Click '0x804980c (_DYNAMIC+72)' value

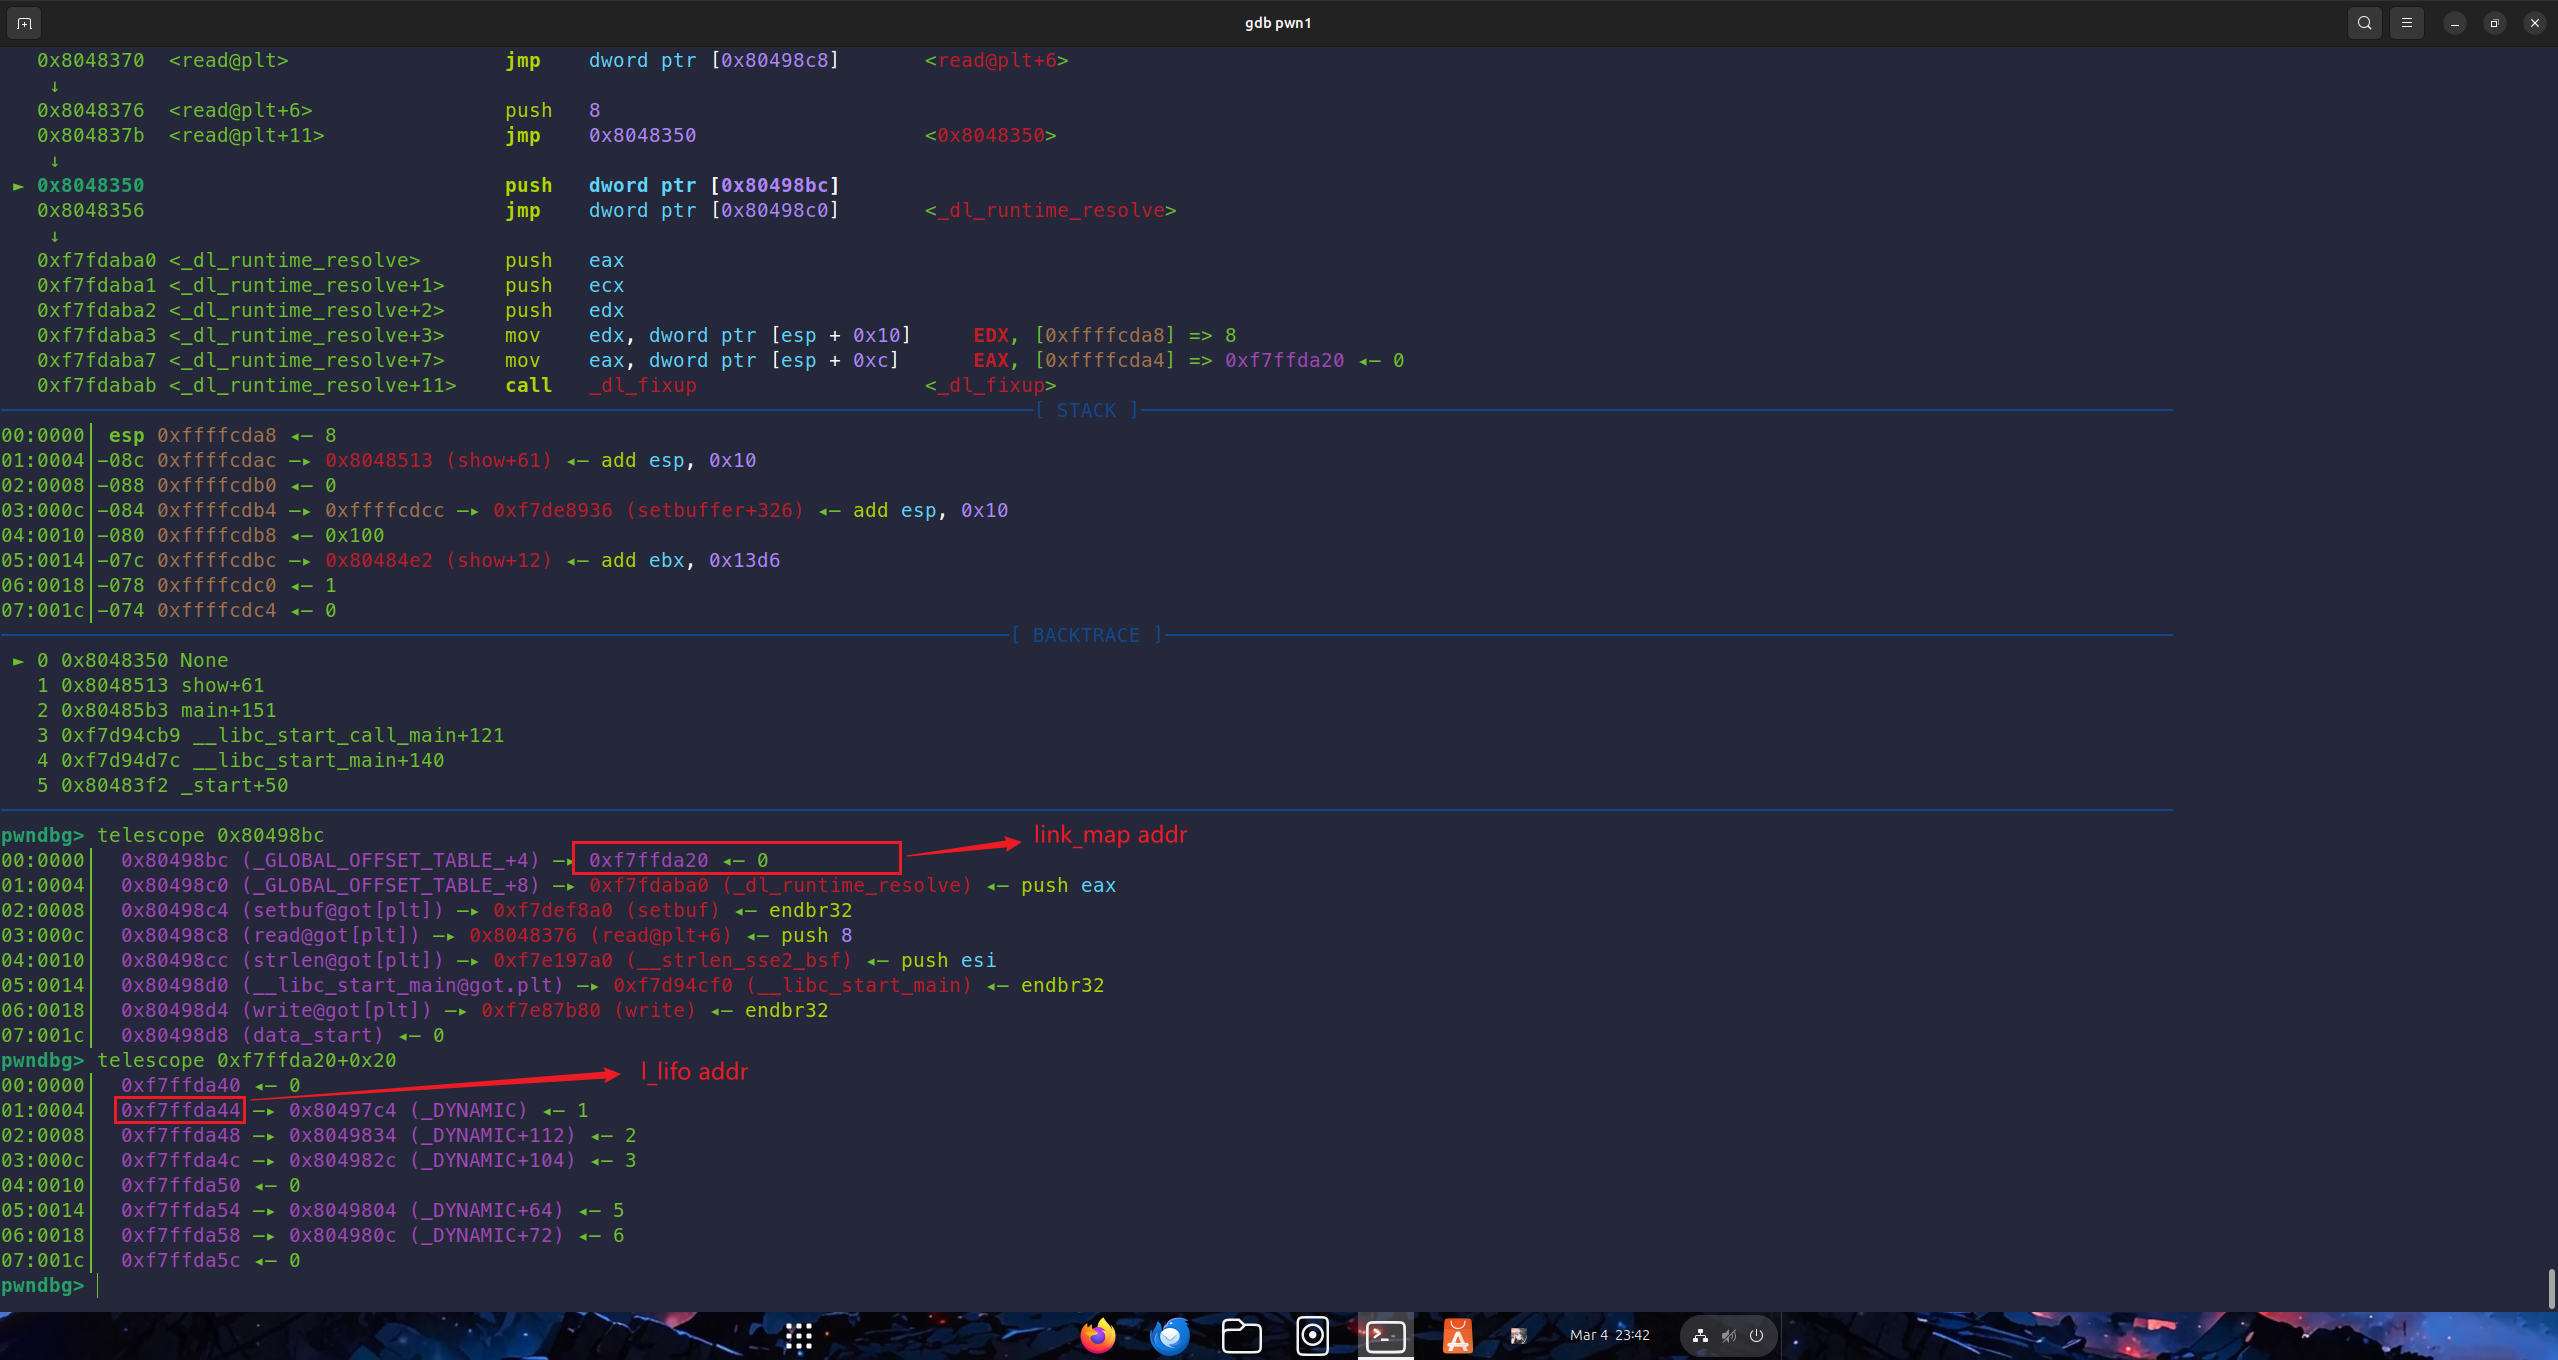click(426, 1236)
